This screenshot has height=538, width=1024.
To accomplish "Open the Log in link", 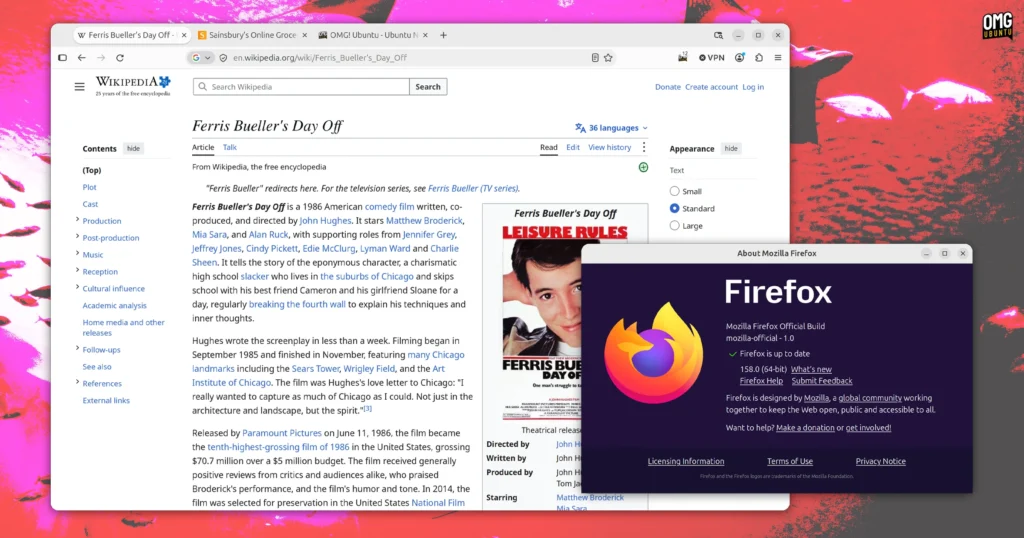I will (753, 87).
